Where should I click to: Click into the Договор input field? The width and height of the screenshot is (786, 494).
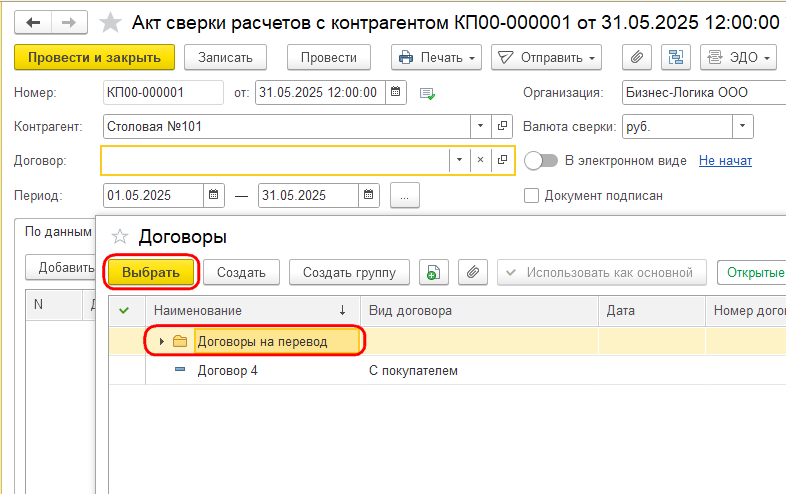275,160
